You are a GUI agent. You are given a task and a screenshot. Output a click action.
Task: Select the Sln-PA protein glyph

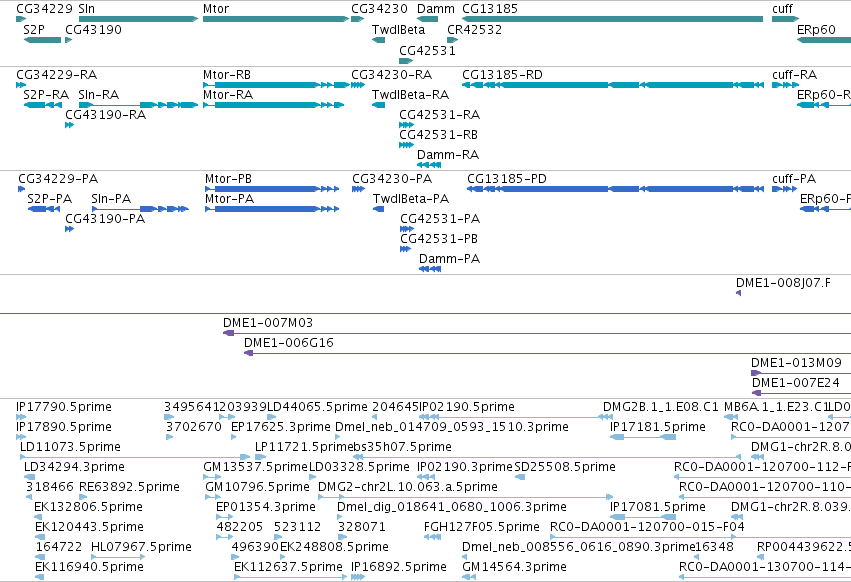click(x=141, y=209)
